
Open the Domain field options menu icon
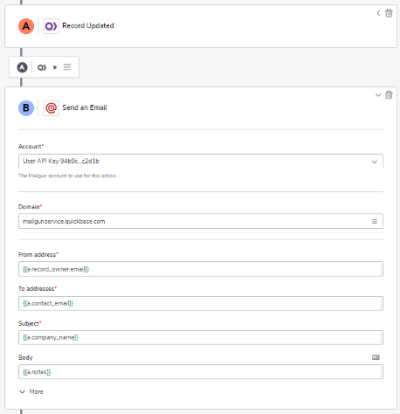click(374, 221)
